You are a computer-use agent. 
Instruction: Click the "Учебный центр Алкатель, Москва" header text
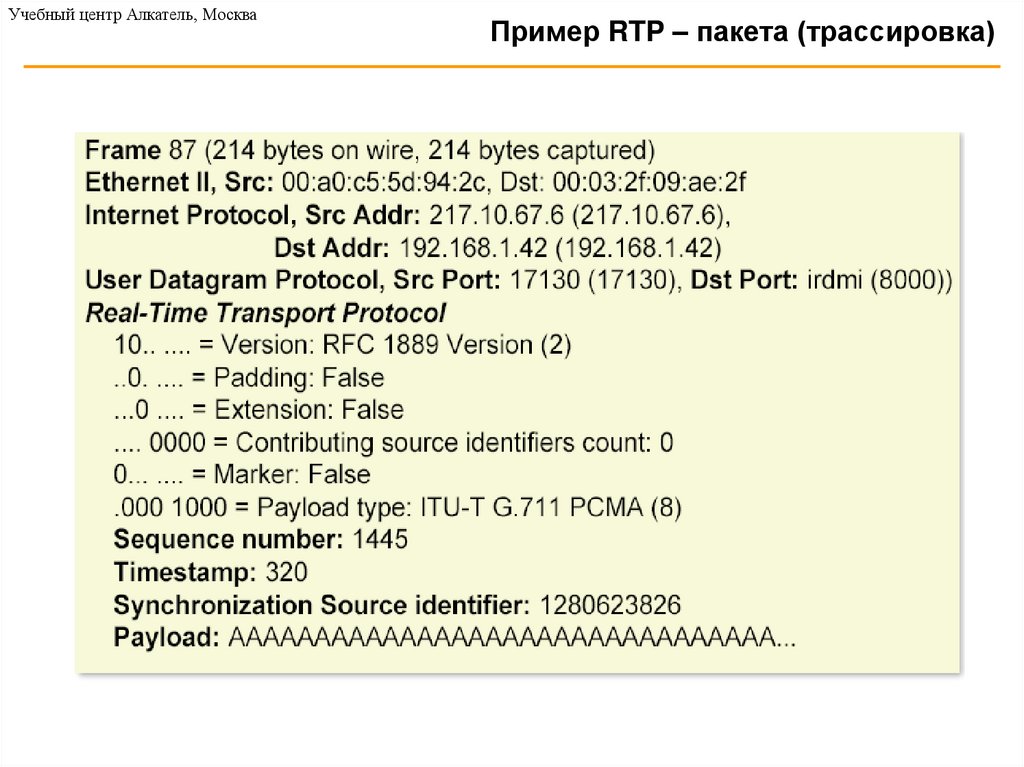pyautogui.click(x=133, y=17)
